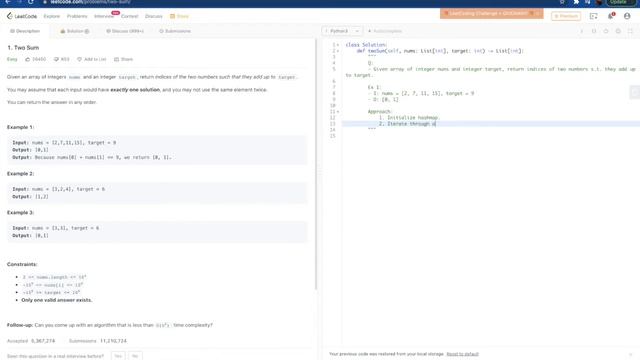
Task: Open the editor settings gear
Action: [618, 31]
